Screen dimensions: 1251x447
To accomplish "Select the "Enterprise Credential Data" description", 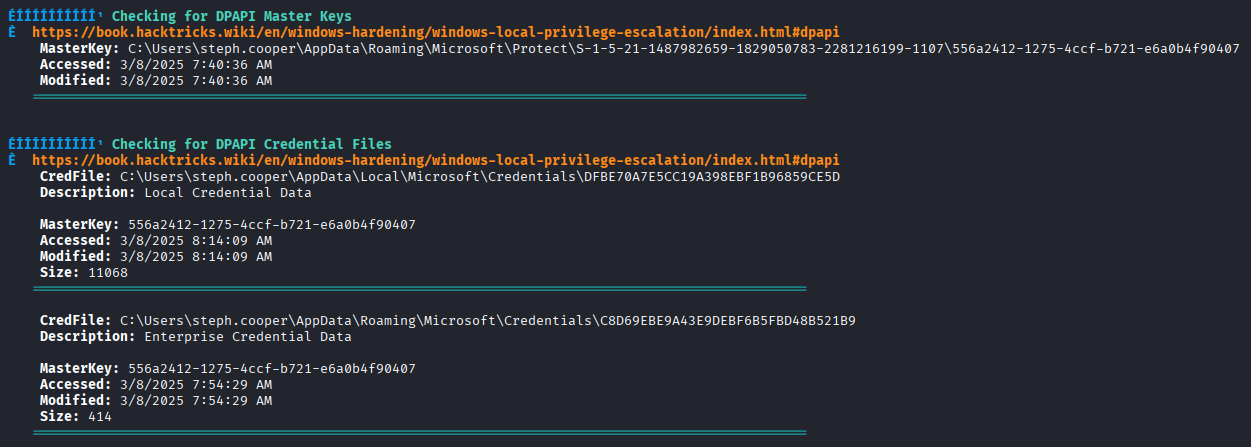I will pyautogui.click(x=247, y=337).
